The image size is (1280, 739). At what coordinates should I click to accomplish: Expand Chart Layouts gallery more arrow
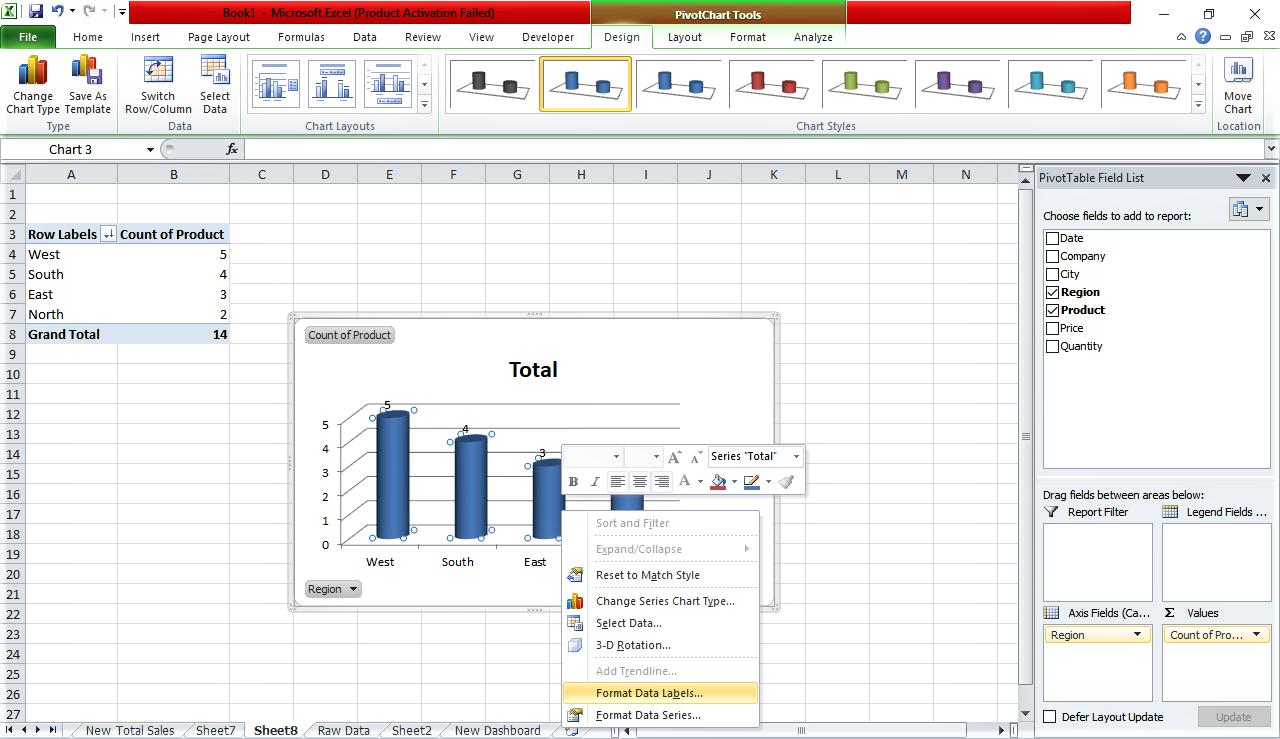click(x=424, y=104)
